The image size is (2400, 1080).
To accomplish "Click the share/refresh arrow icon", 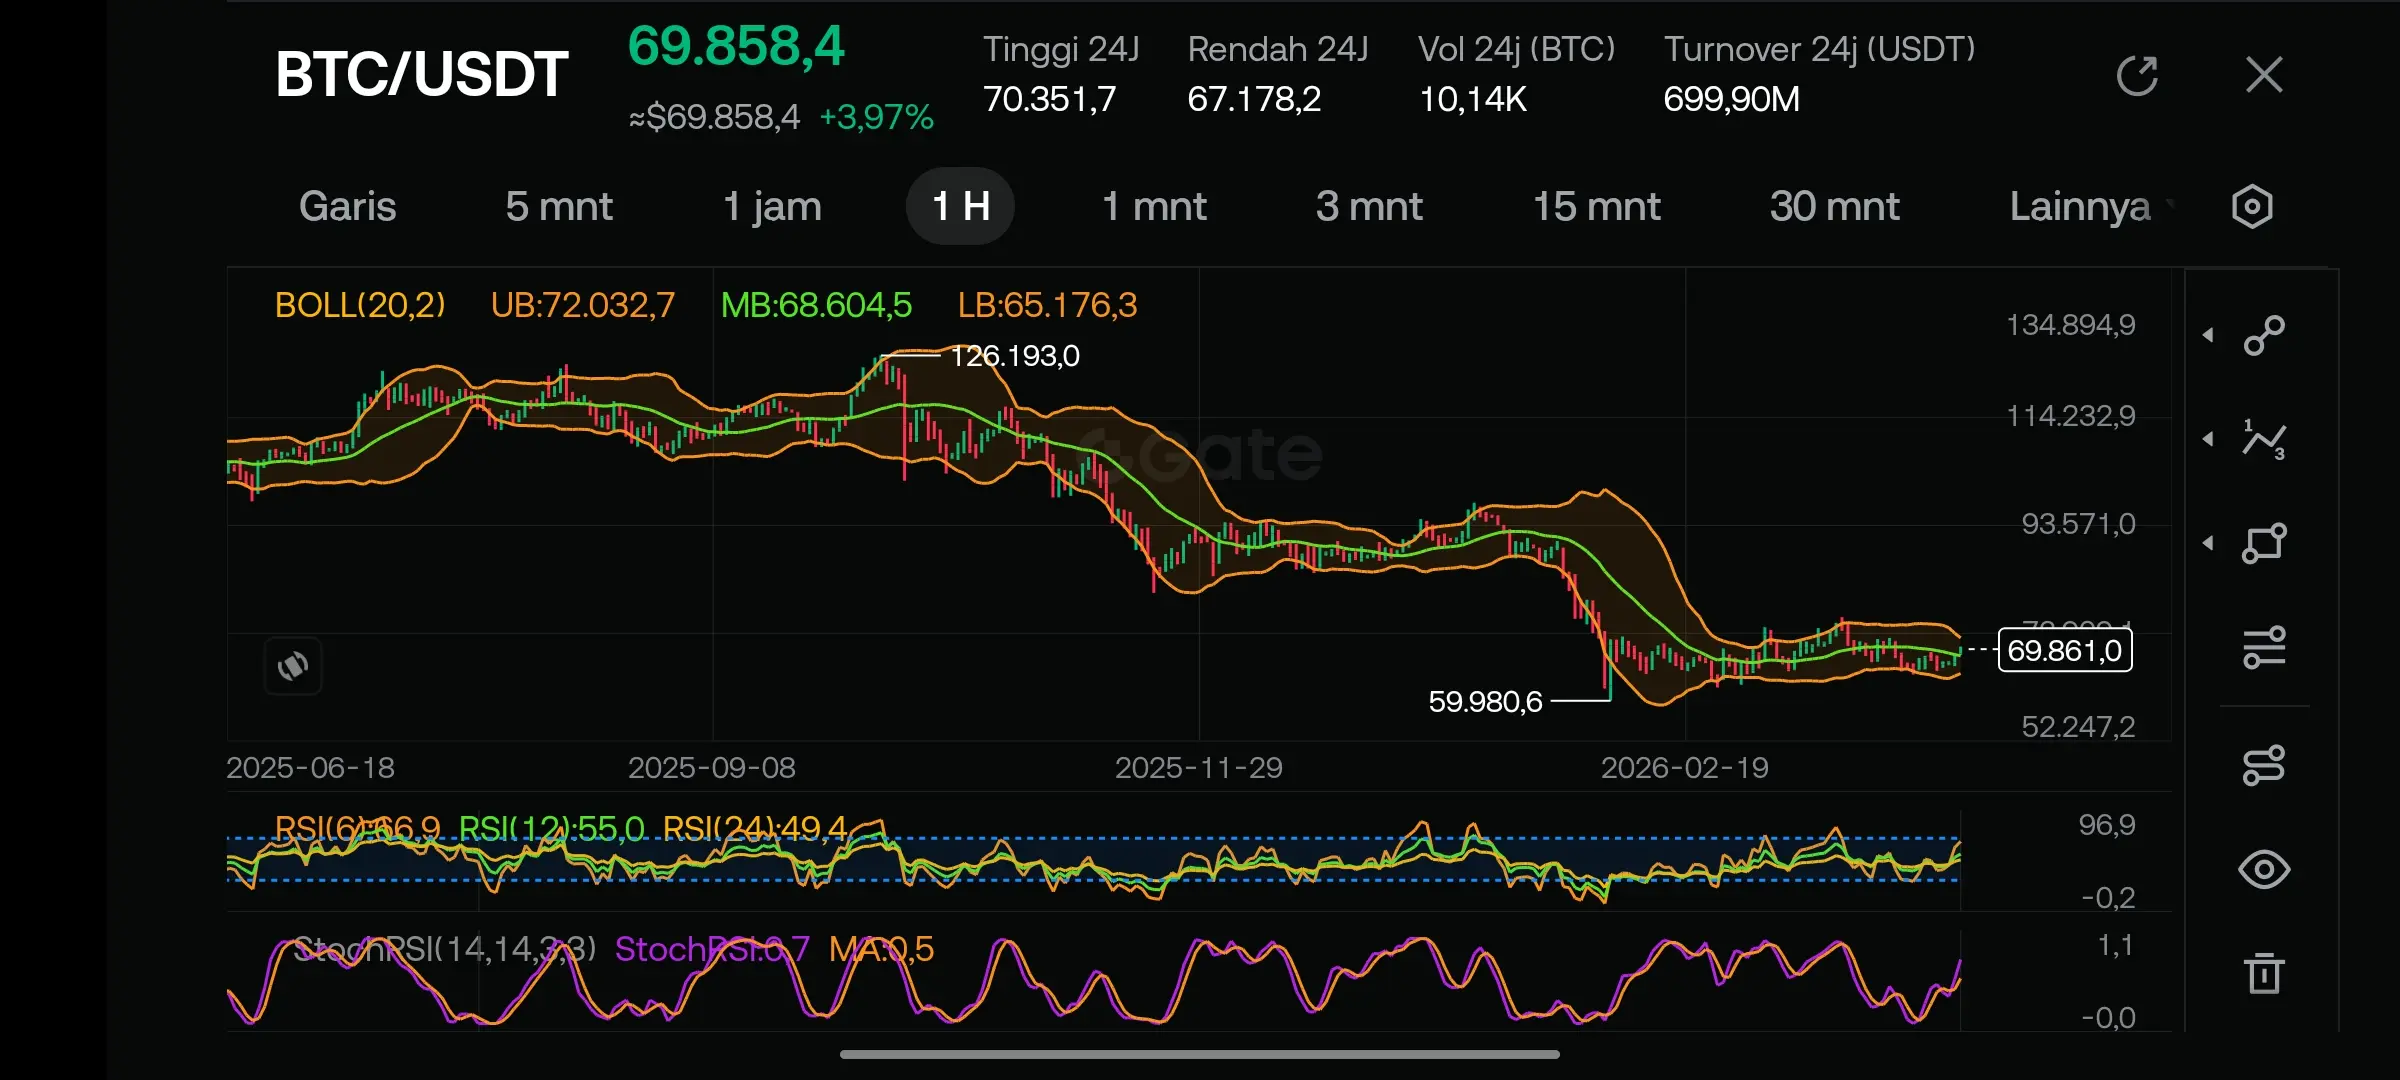I will pos(2137,76).
